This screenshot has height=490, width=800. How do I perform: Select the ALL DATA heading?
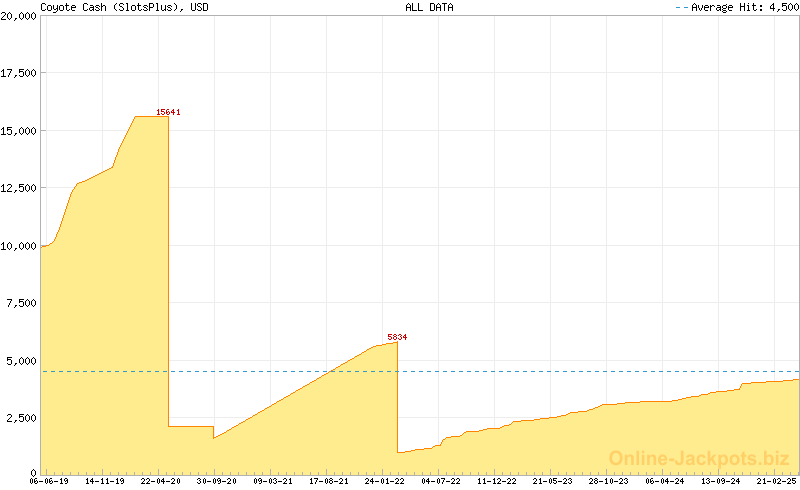click(429, 7)
